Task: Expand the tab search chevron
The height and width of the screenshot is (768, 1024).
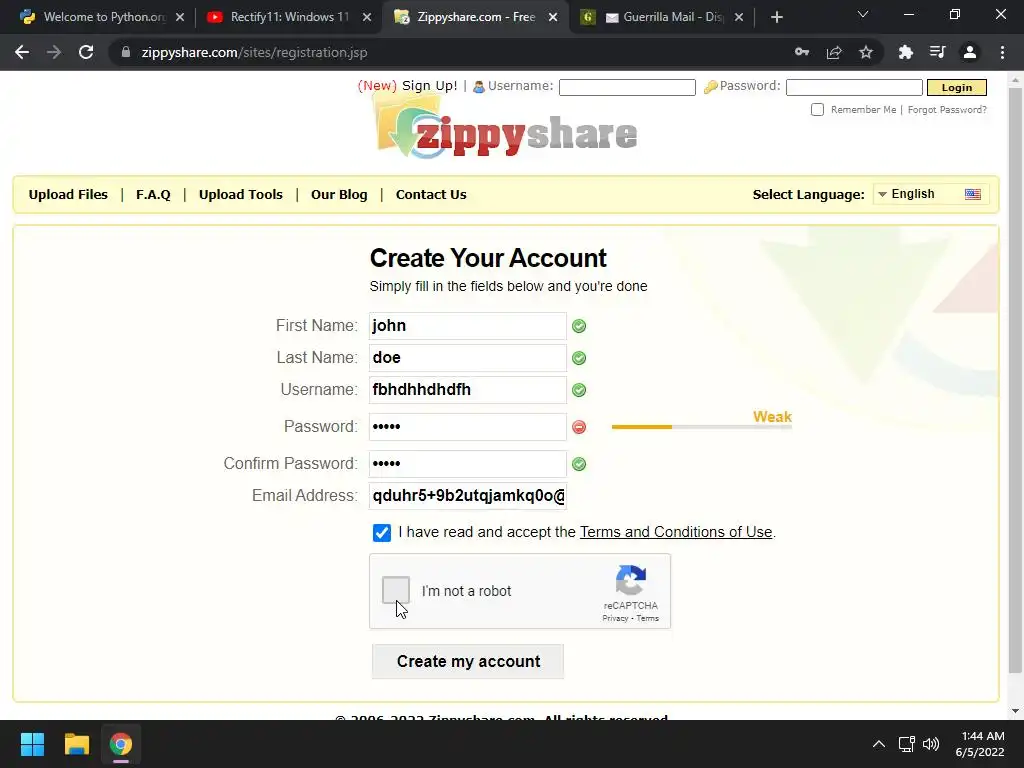Action: 863,14
